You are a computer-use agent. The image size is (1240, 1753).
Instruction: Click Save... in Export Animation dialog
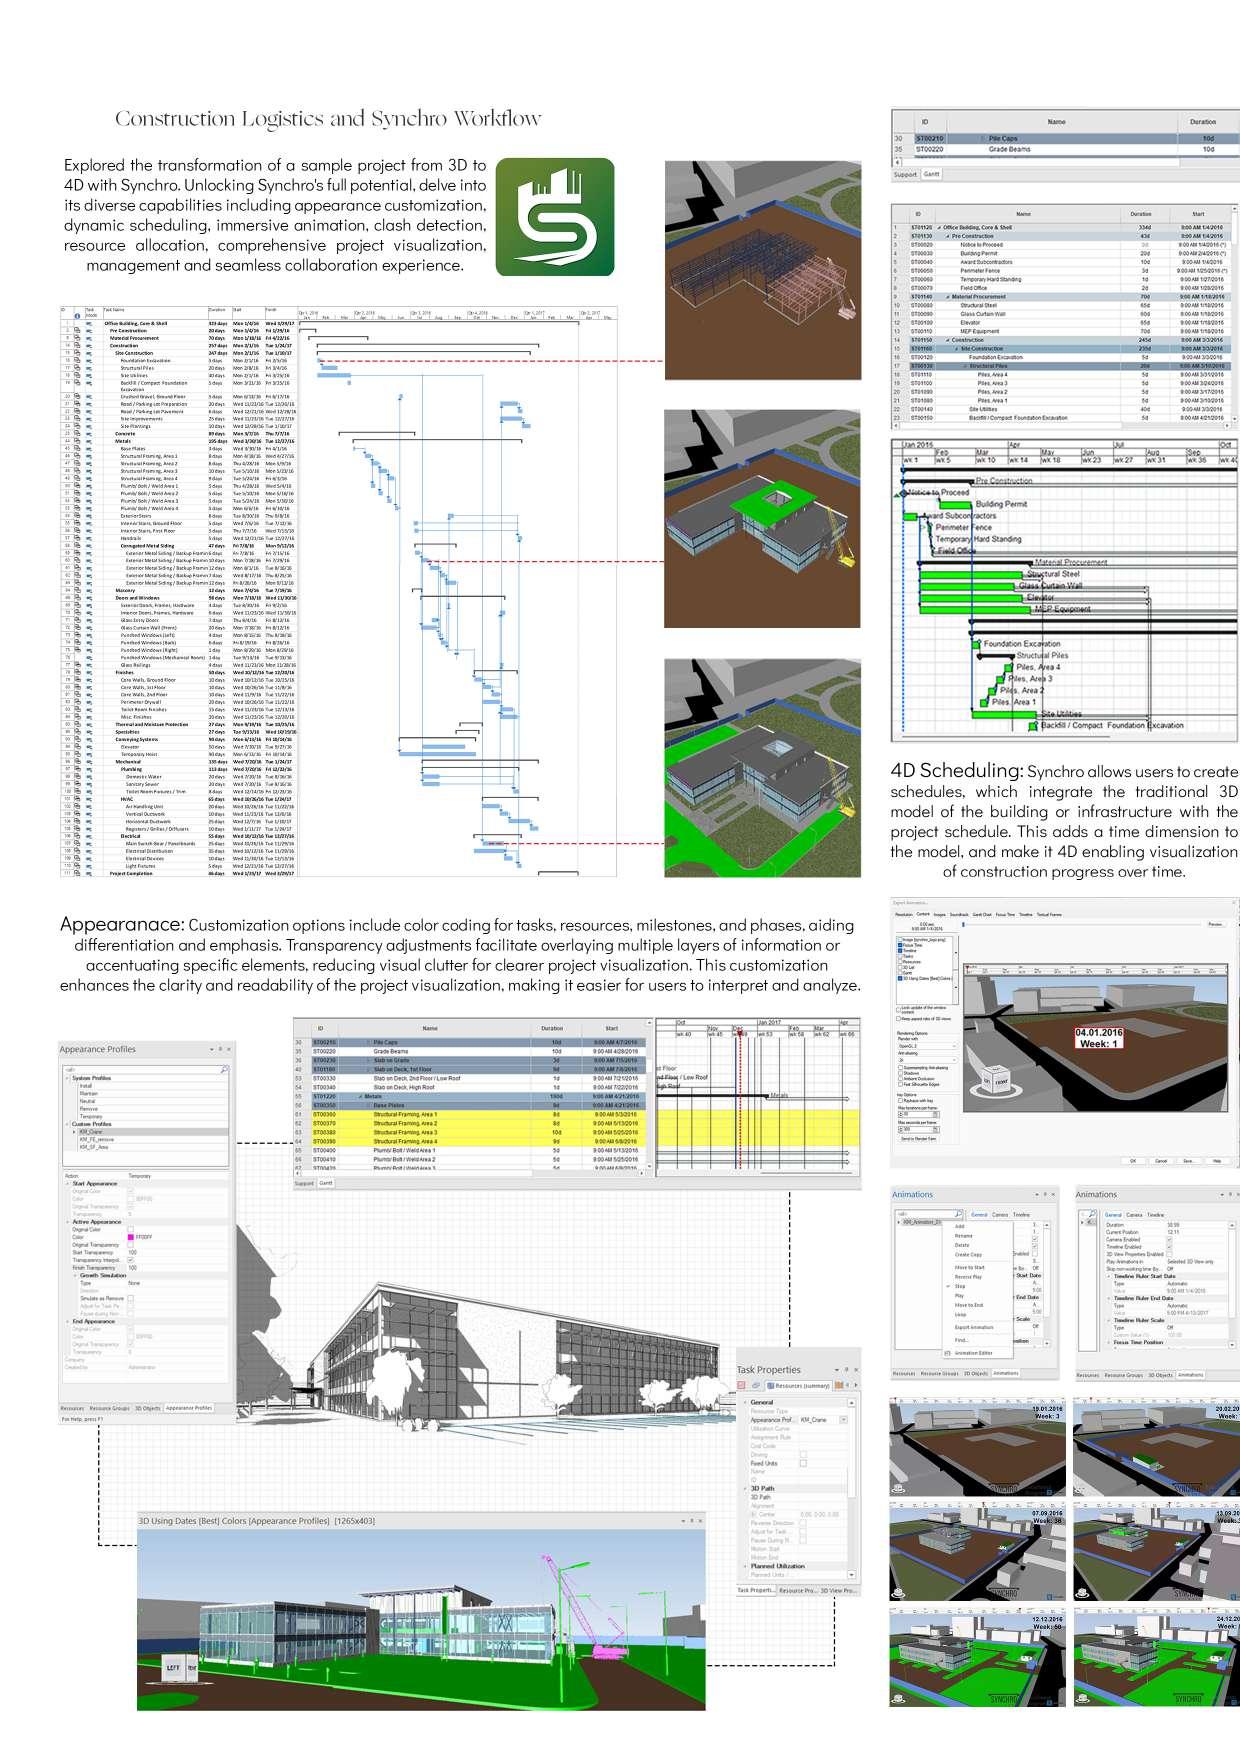pyautogui.click(x=1188, y=1161)
